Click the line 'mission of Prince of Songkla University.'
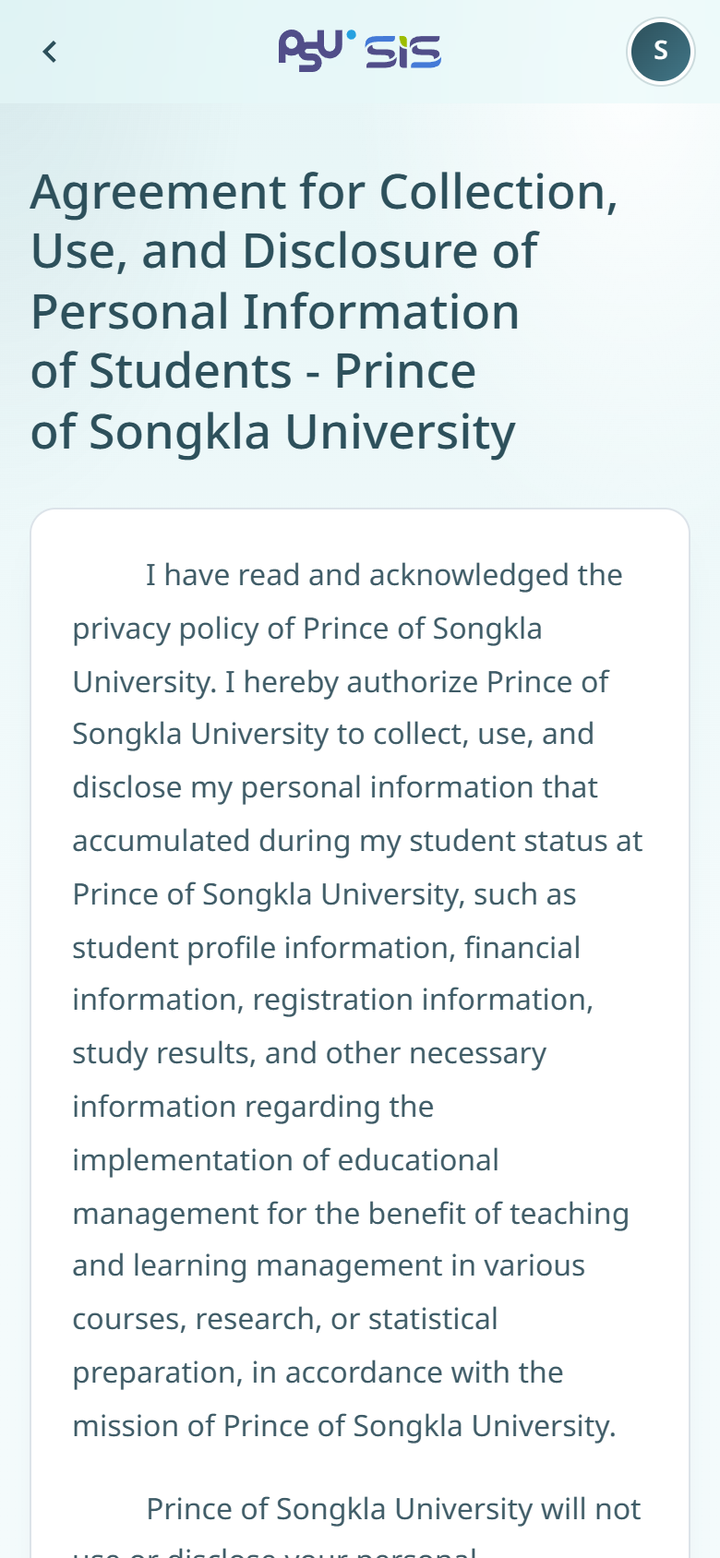720x1558 pixels. coord(344,1425)
